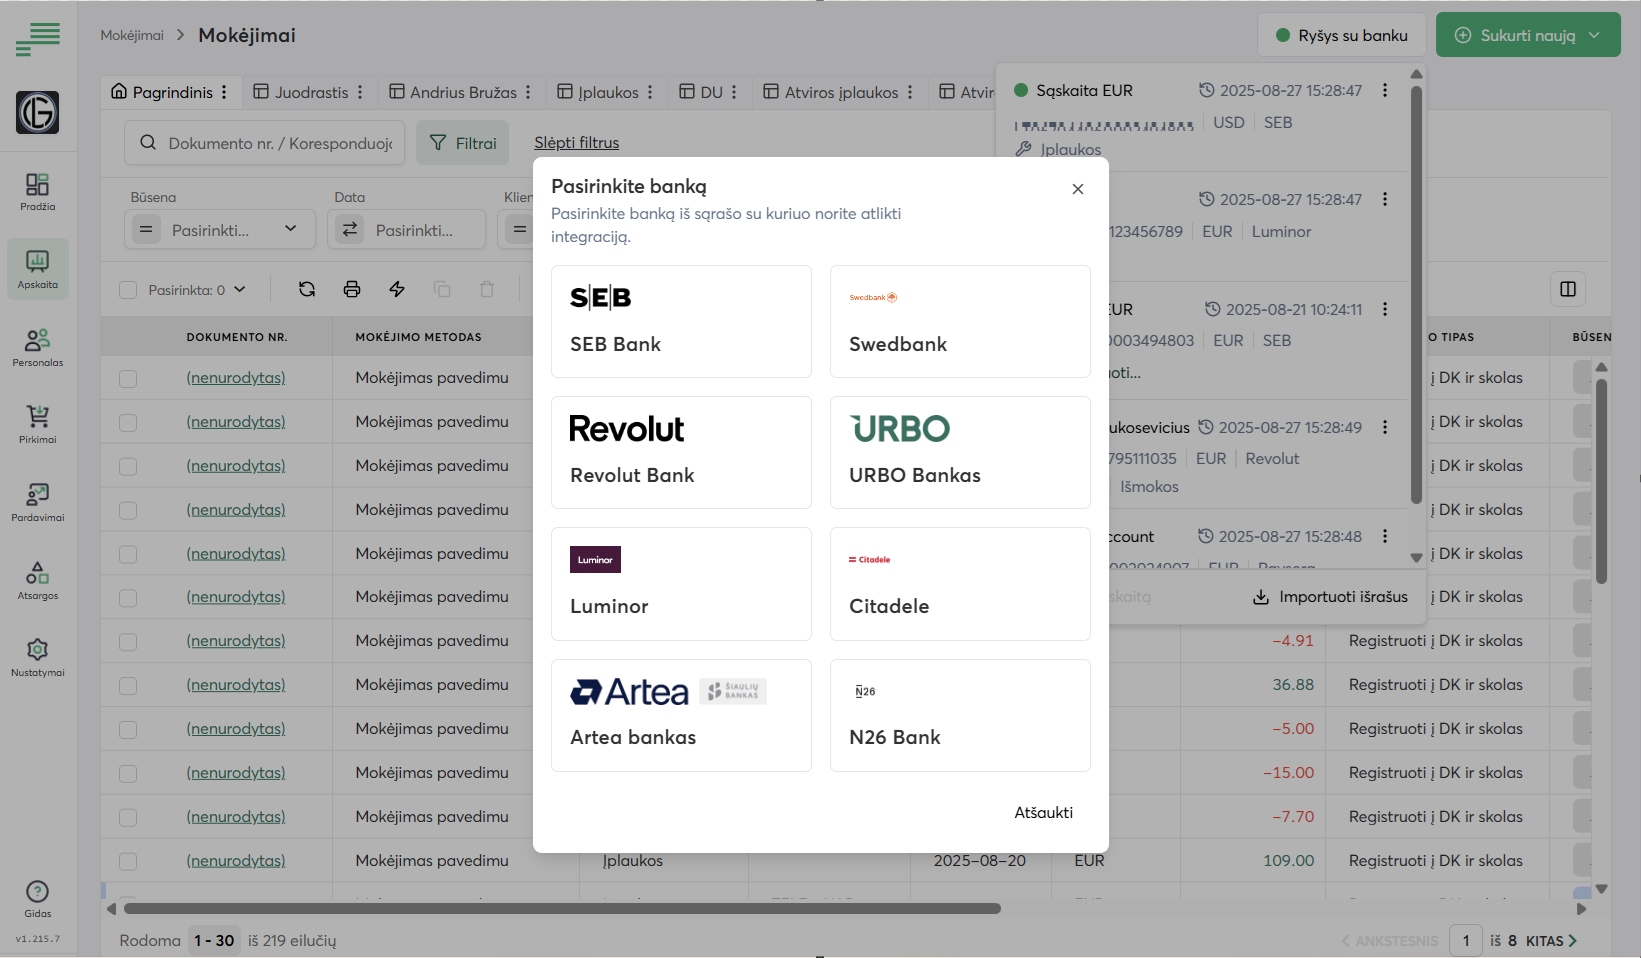Screen dimensions: 1641x958
Task: Click Atšaukti to cancel bank selection
Action: (x=1043, y=812)
